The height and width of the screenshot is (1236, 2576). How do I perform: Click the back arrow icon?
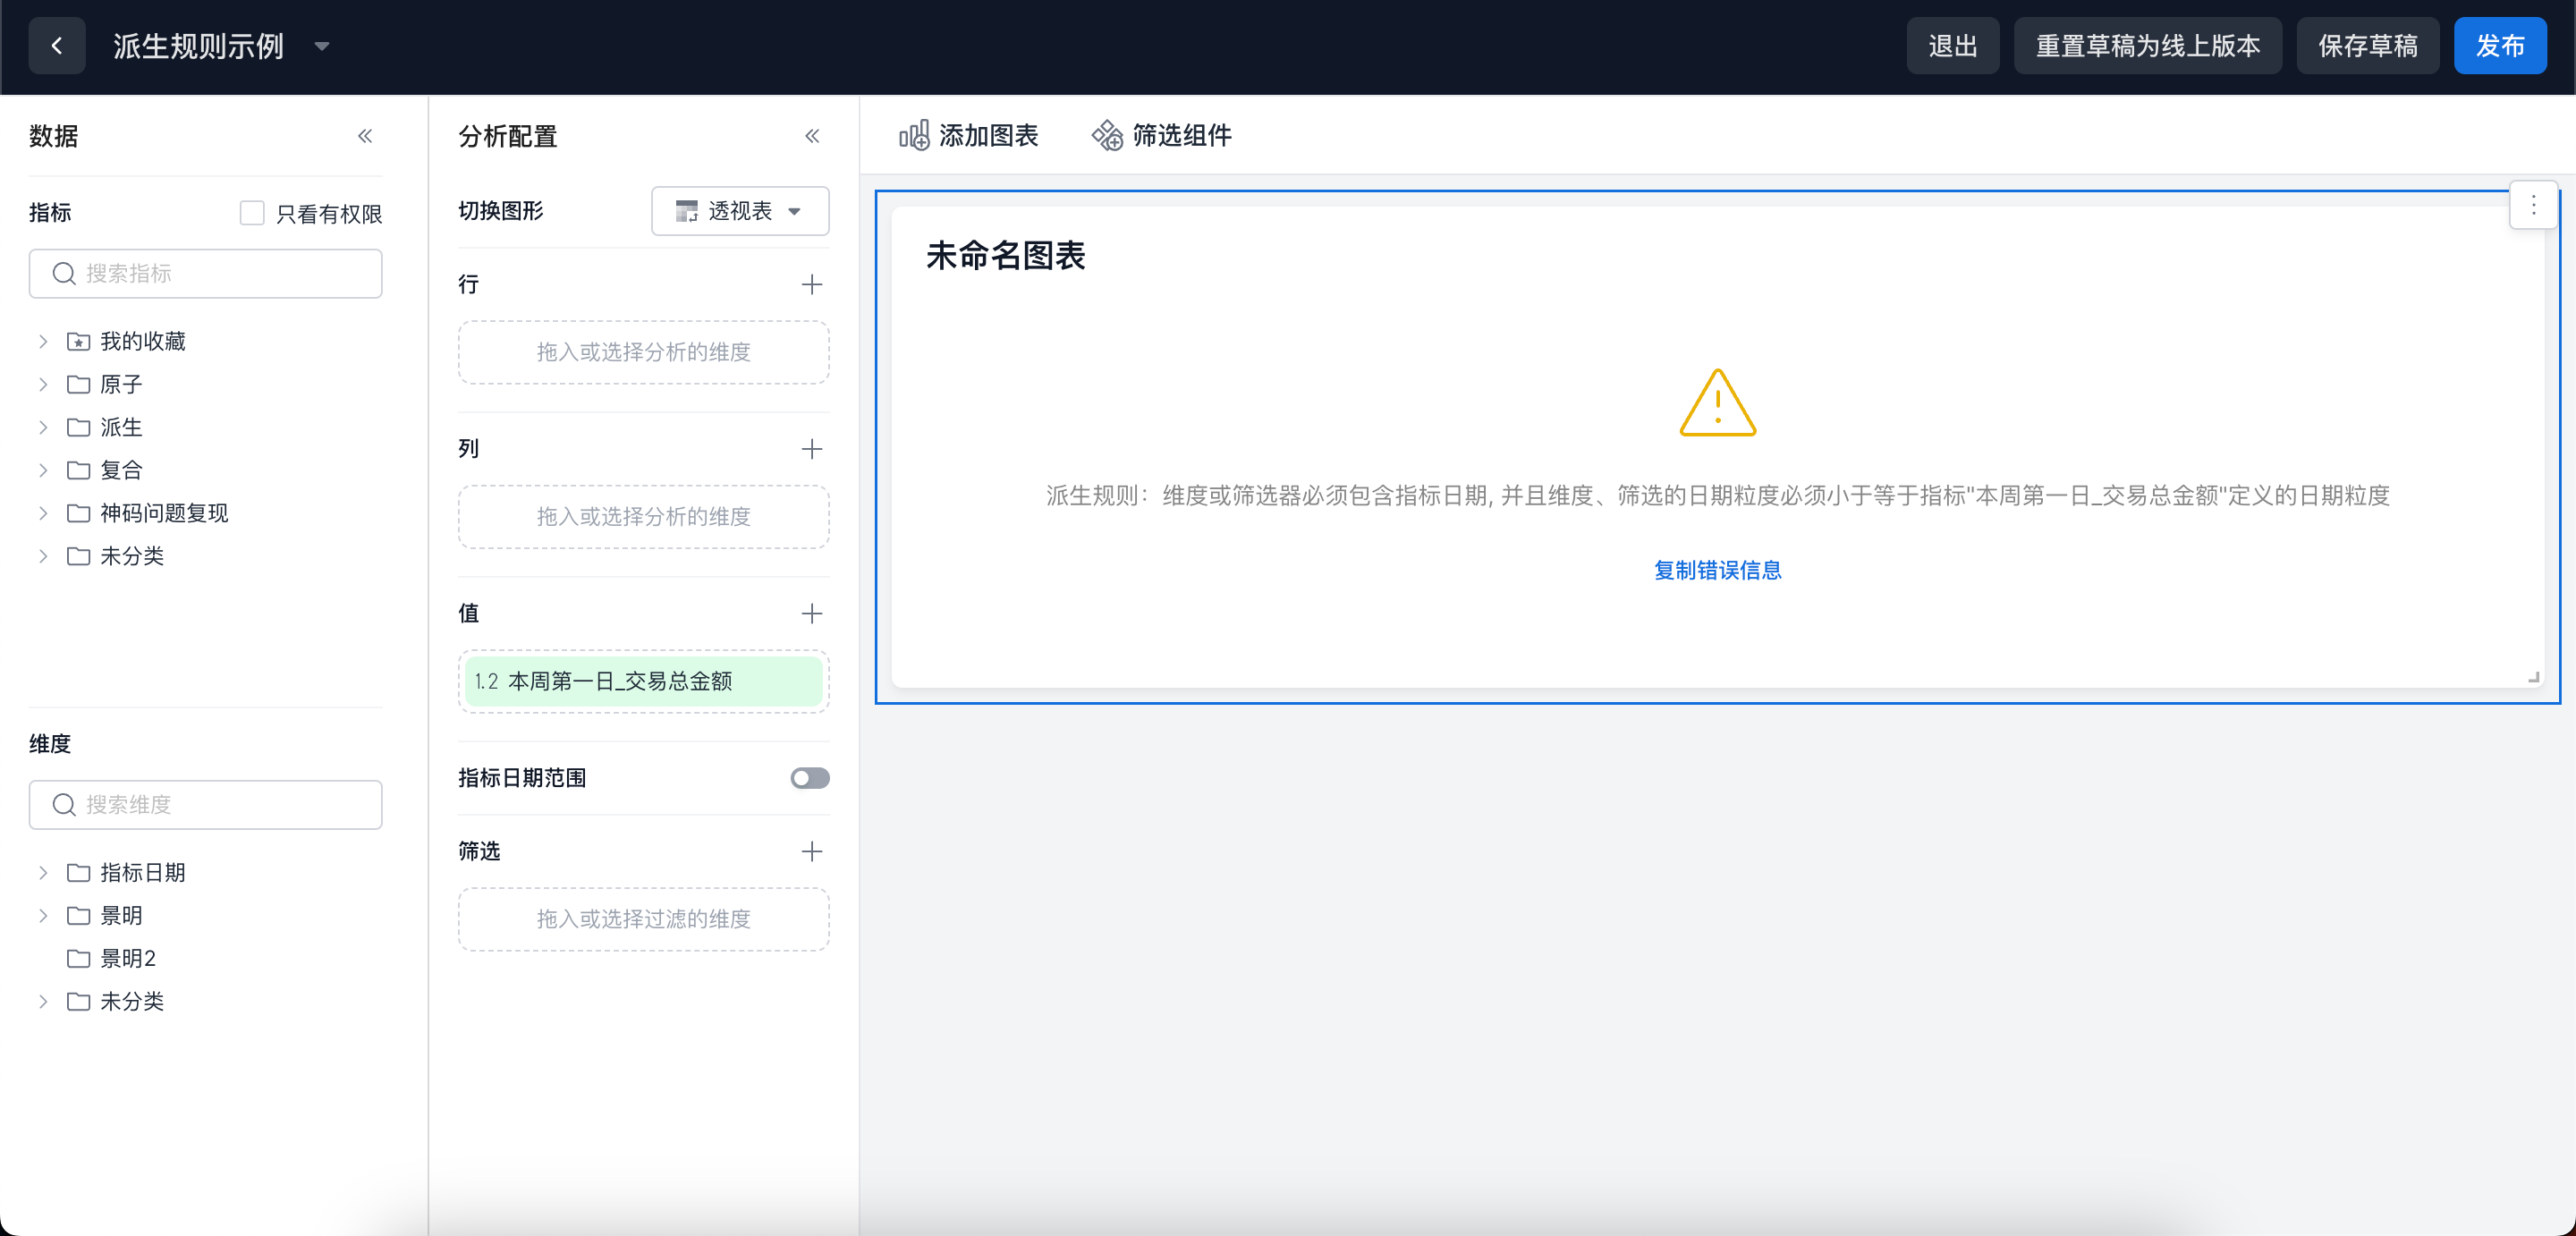[57, 46]
